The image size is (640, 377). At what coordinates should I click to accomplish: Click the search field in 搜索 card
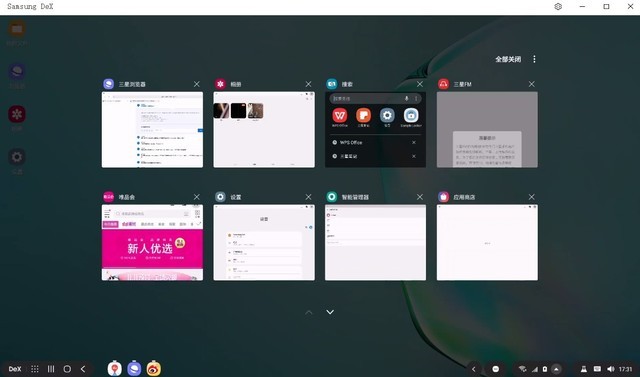click(x=376, y=98)
